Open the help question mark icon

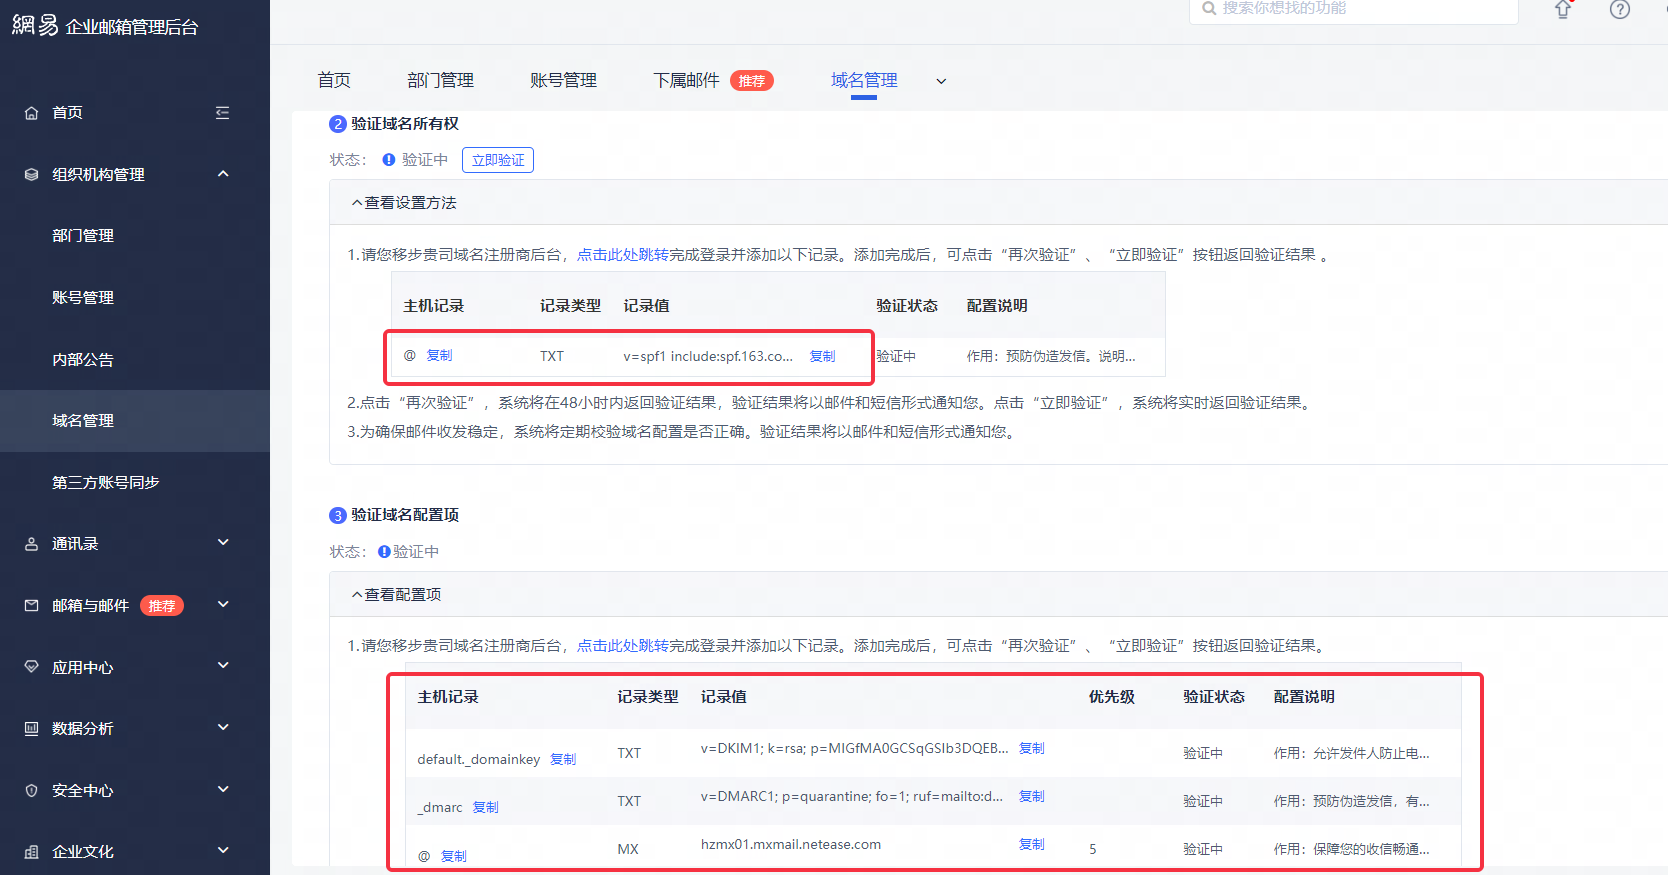pyautogui.click(x=1619, y=10)
